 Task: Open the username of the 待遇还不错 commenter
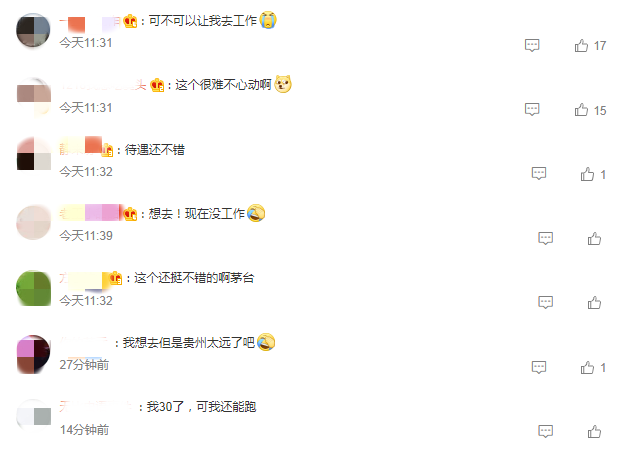click(81, 149)
